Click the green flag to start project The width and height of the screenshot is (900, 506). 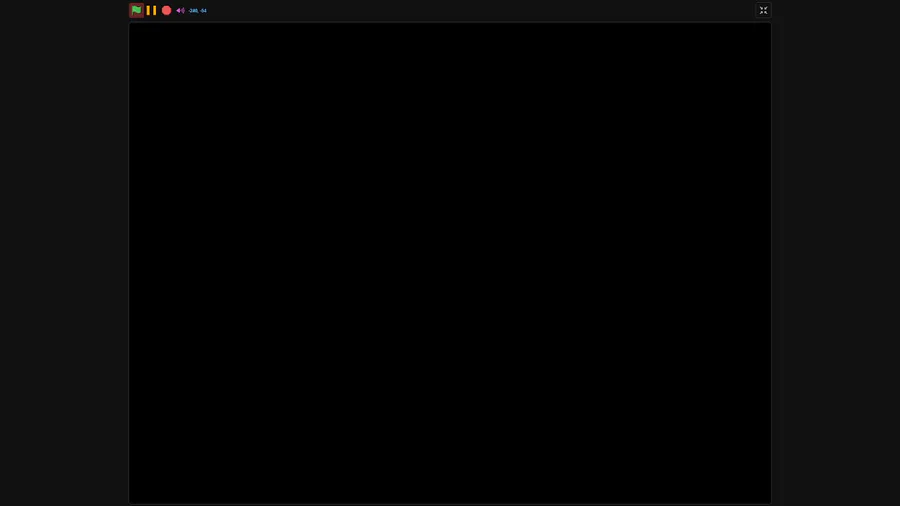pyautogui.click(x=137, y=10)
